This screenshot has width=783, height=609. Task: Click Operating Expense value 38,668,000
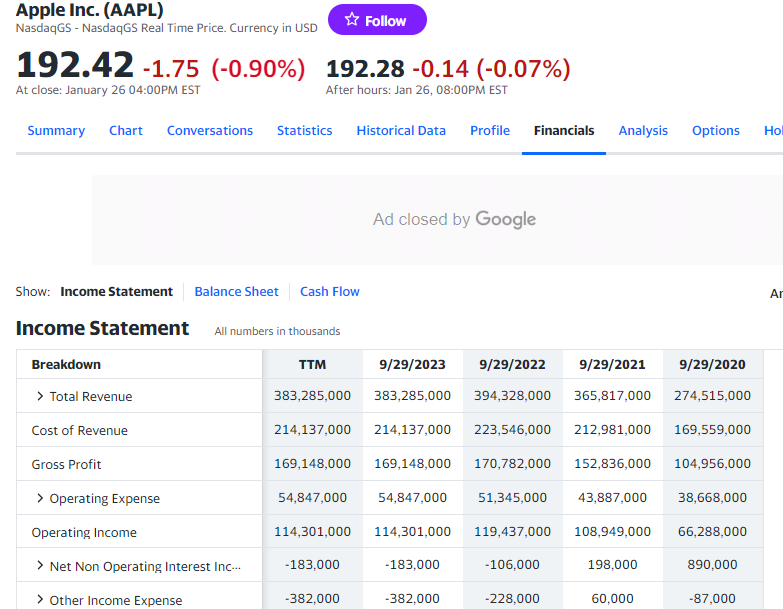(713, 497)
